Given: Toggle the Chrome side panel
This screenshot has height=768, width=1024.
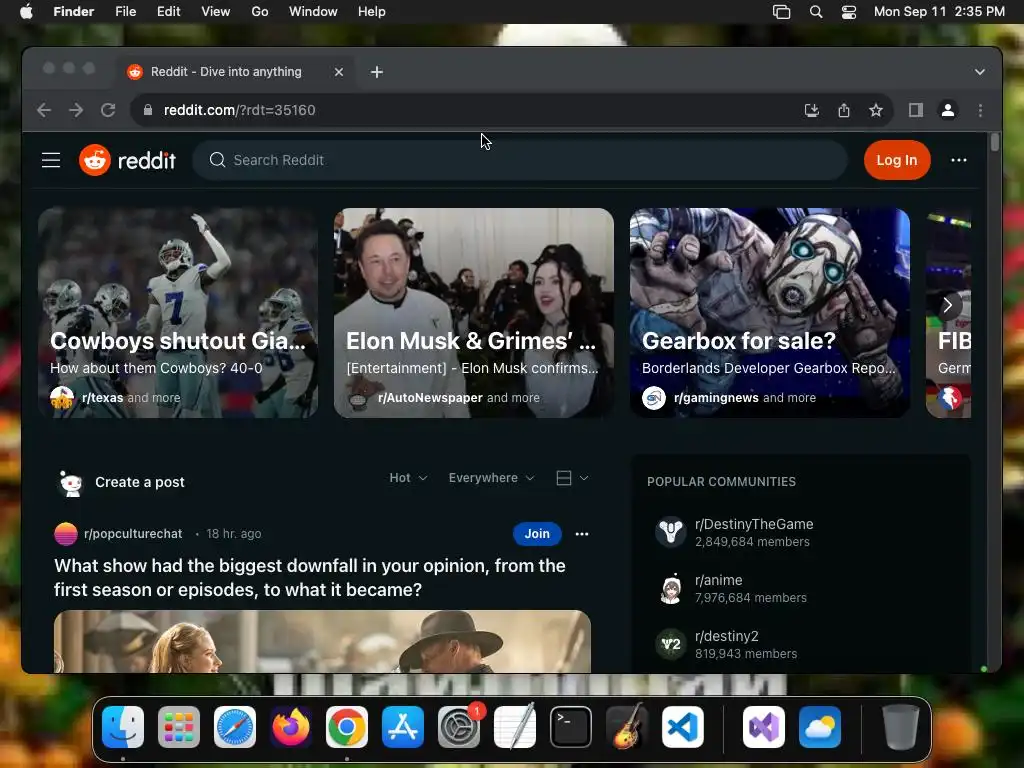Looking at the screenshot, I should [916, 110].
